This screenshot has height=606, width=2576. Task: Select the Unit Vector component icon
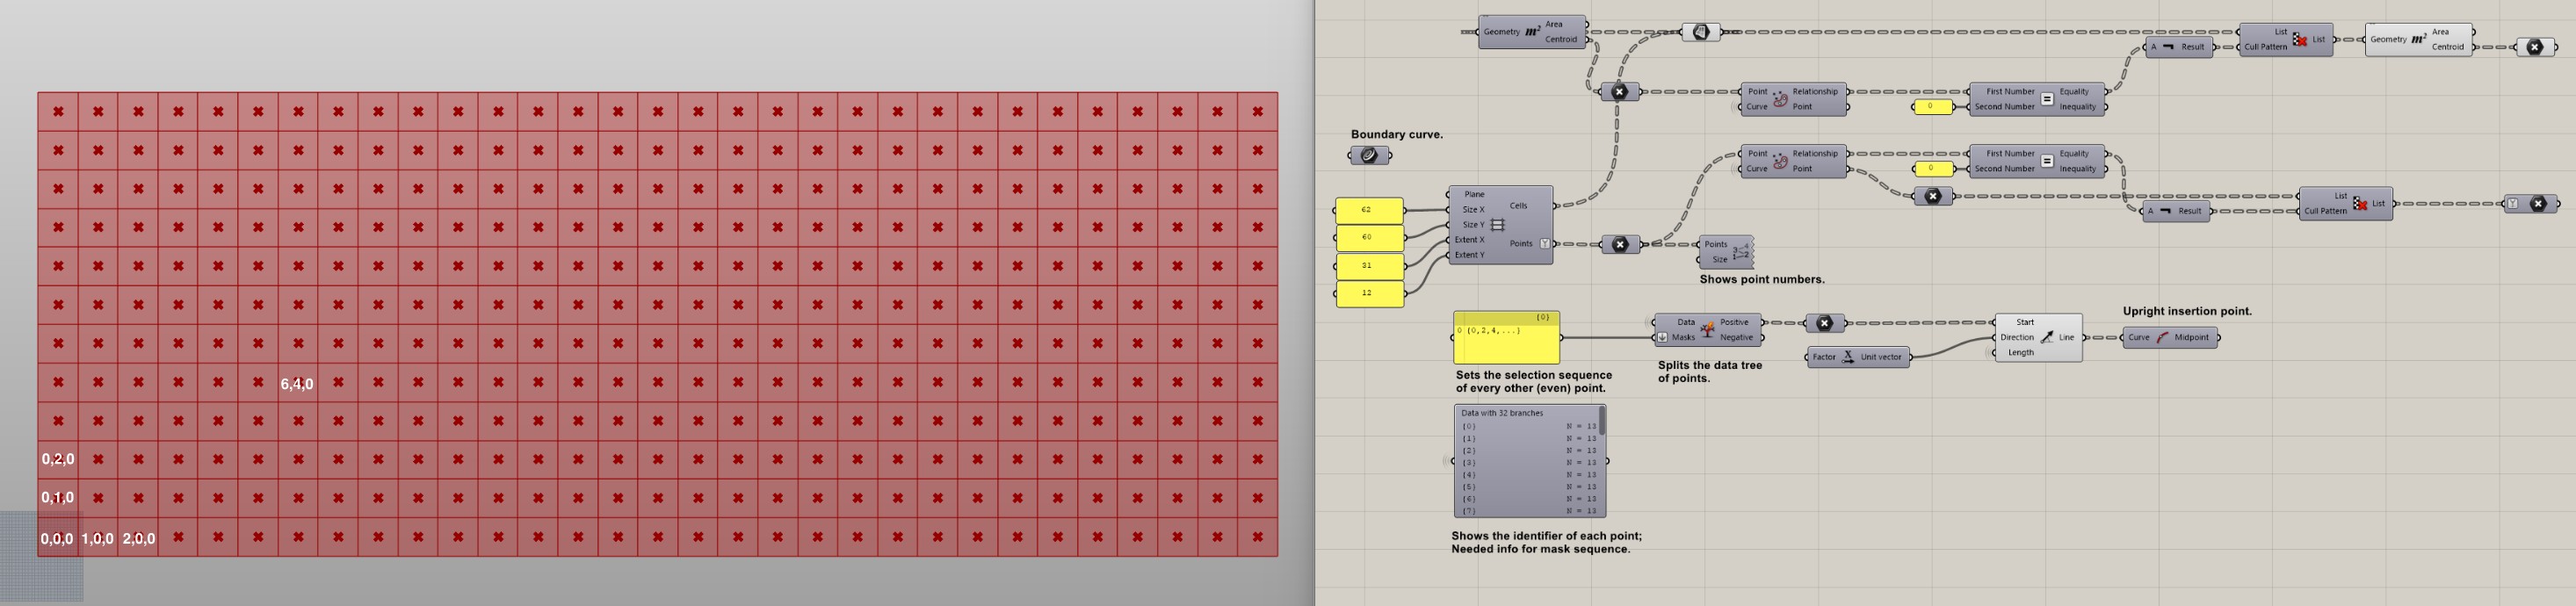pos(1848,357)
